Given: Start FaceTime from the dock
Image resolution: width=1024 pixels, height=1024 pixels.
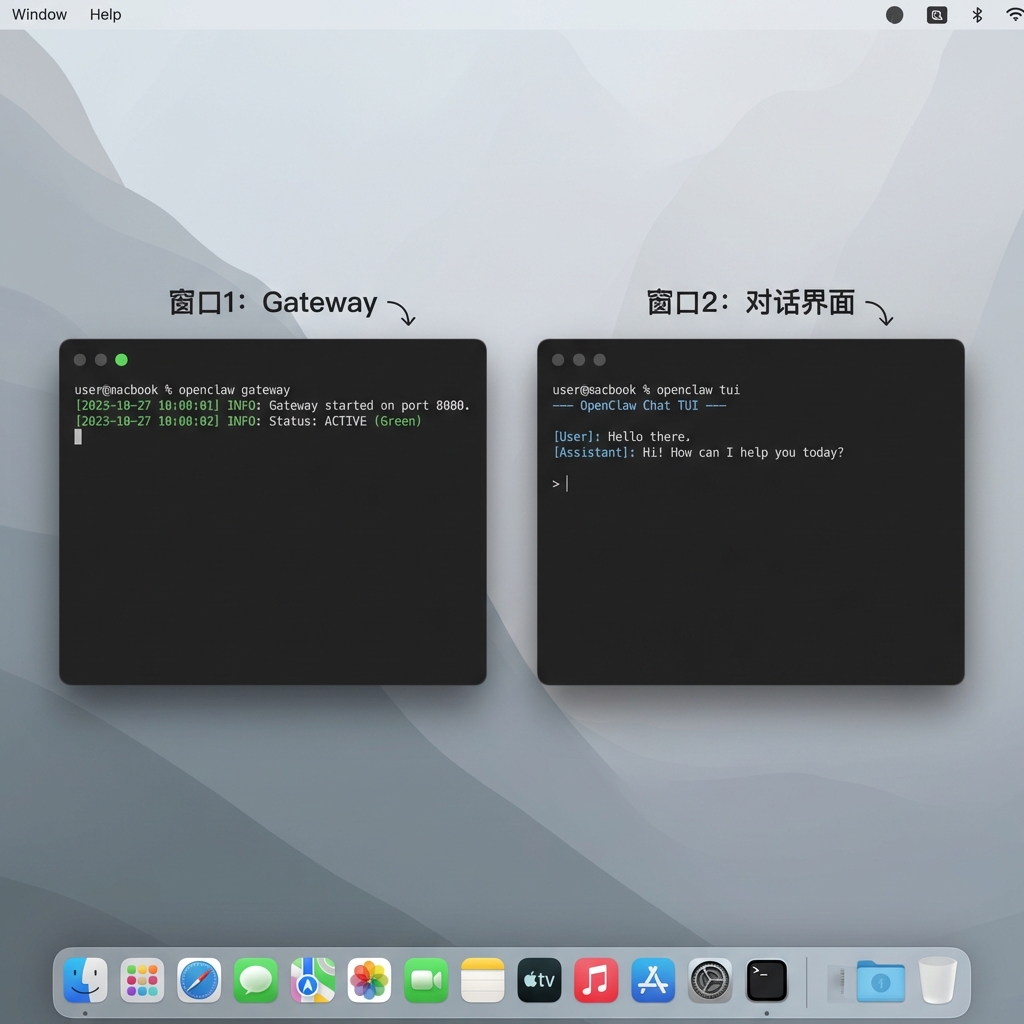Looking at the screenshot, I should 426,981.
